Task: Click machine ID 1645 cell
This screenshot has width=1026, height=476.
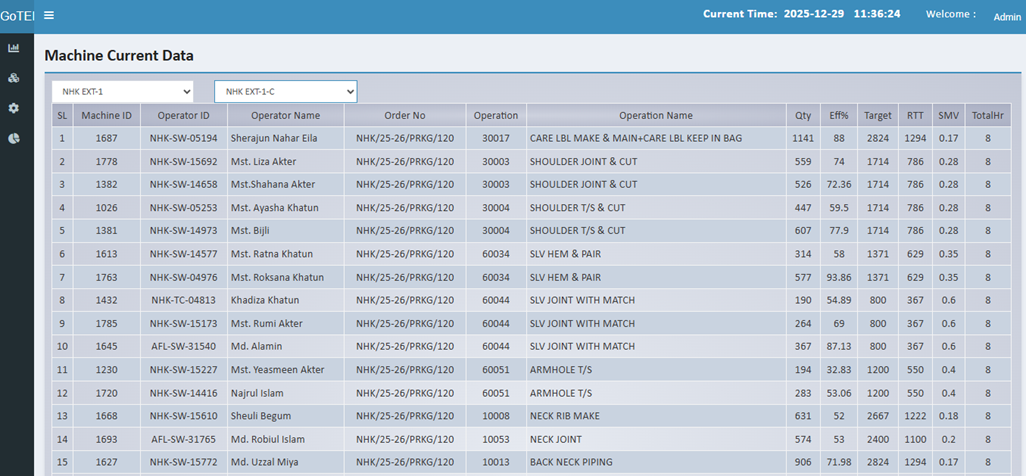Action: coord(106,347)
